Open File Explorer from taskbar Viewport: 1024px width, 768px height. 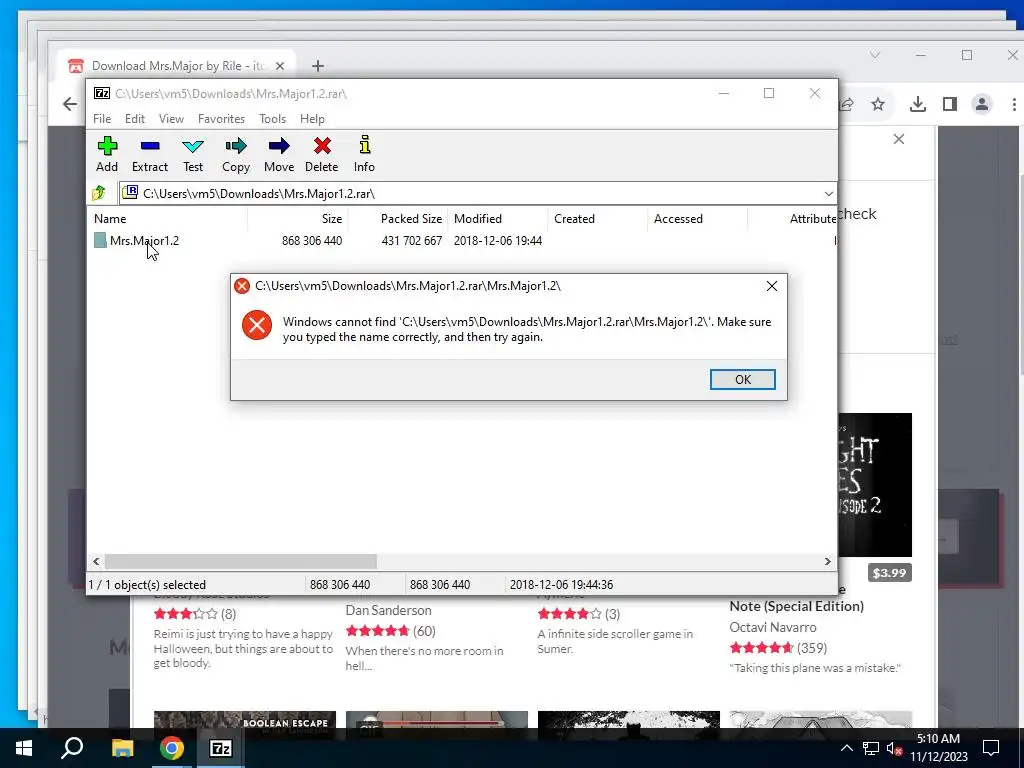[x=122, y=748]
